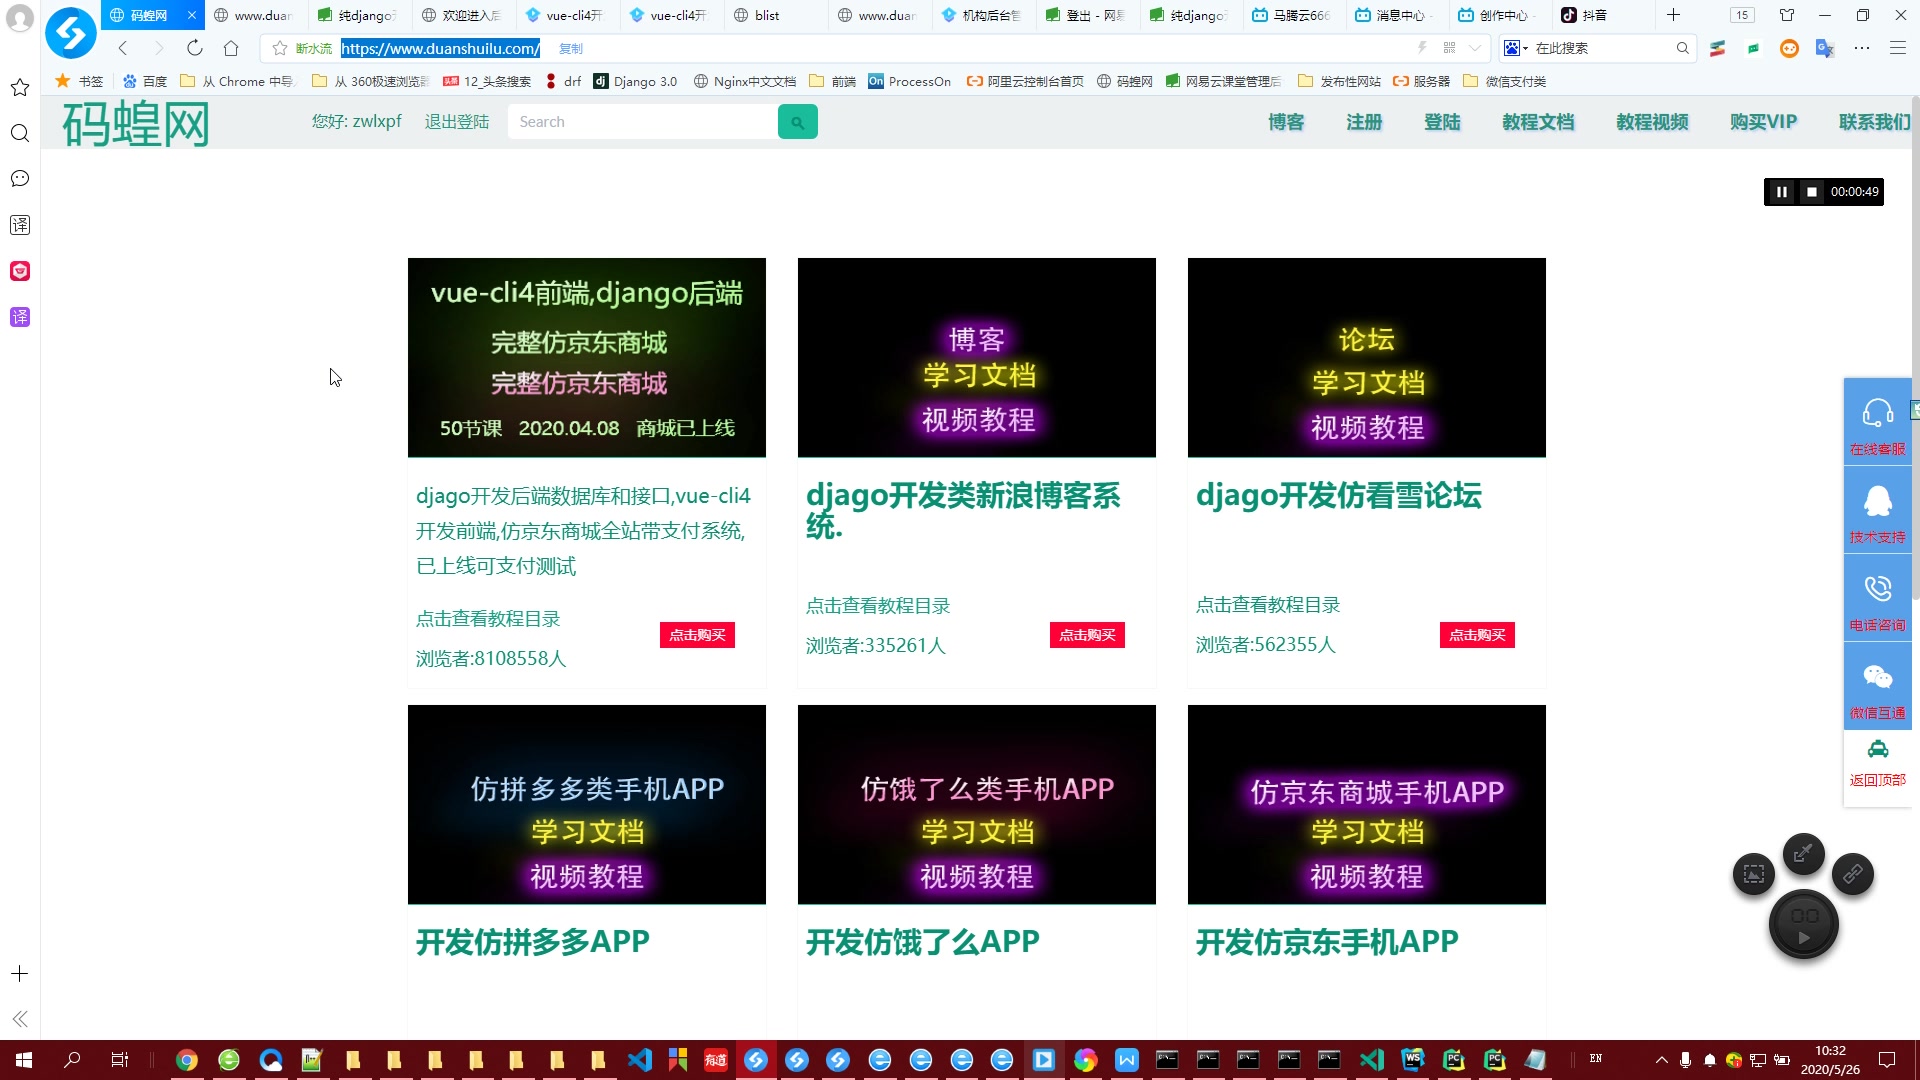
Task: Open the 注册 navigation menu item
Action: 1364,122
